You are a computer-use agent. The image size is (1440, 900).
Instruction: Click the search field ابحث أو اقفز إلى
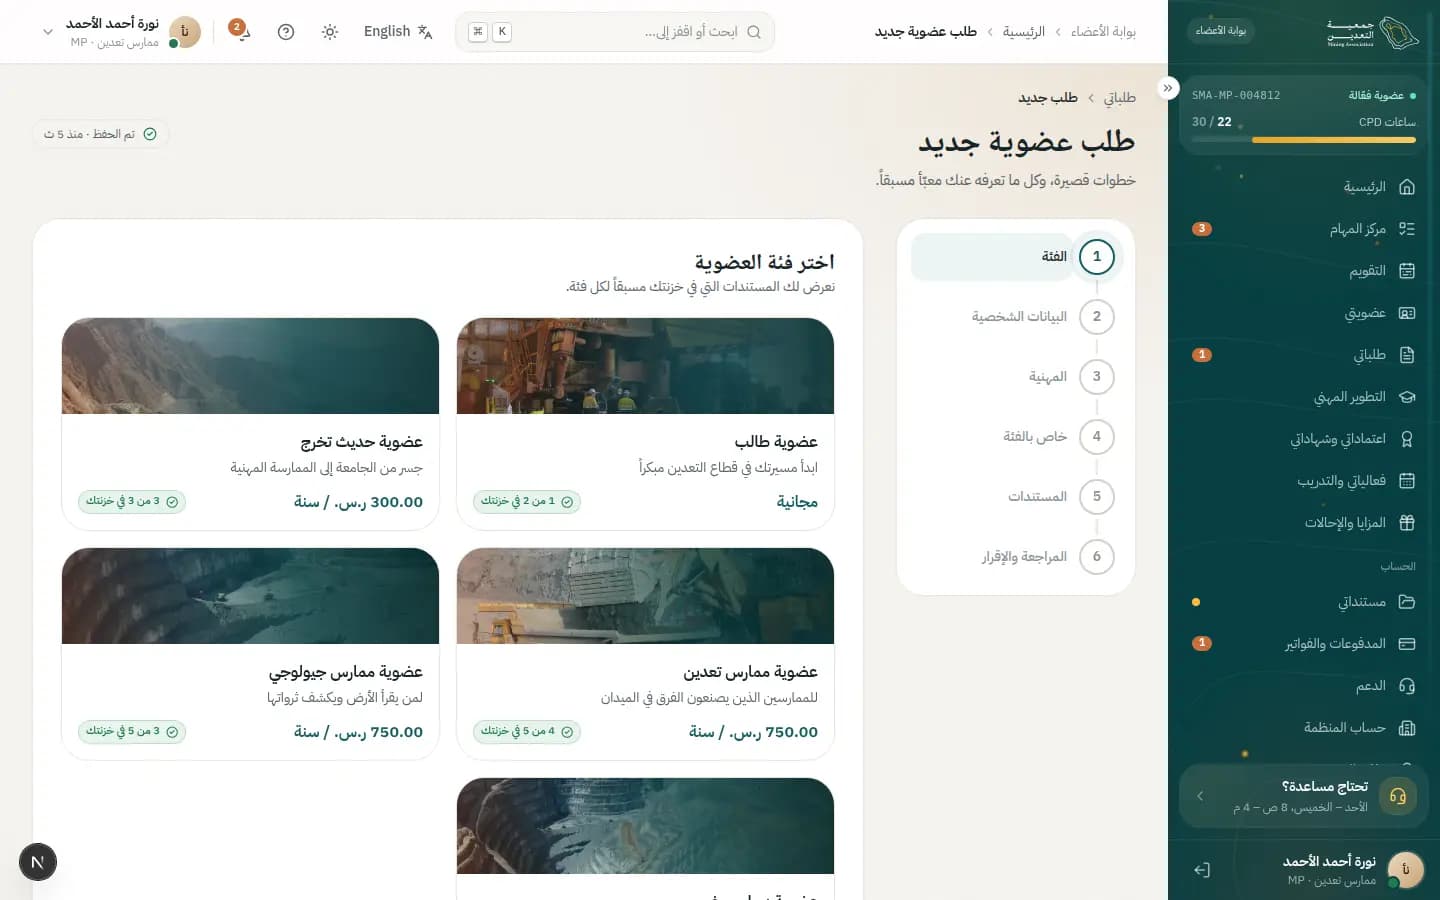615,32
